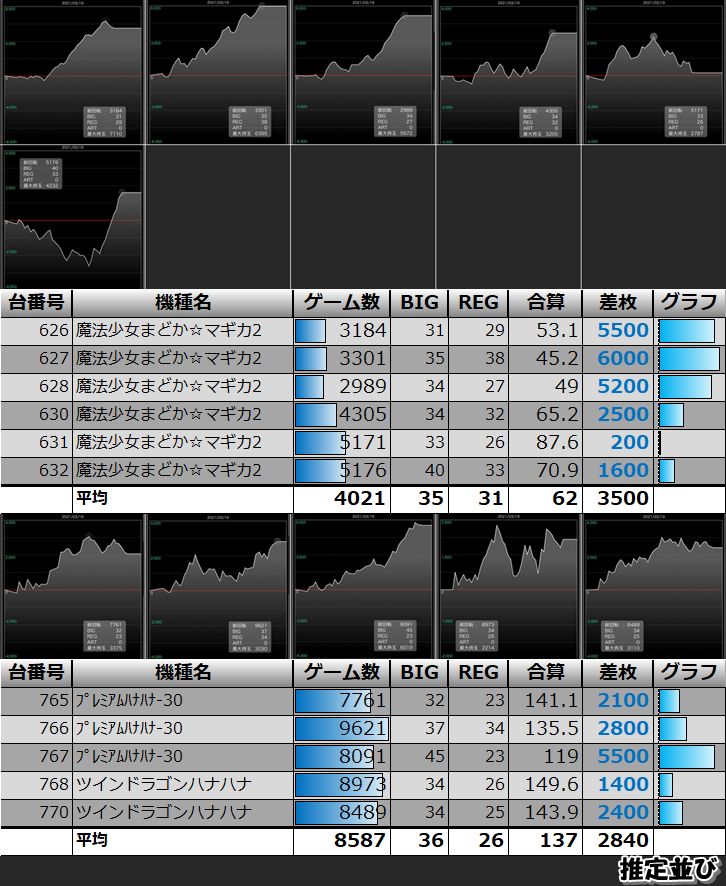
Task: Click the combined rate 141.1 in row 765
Action: 551,701
